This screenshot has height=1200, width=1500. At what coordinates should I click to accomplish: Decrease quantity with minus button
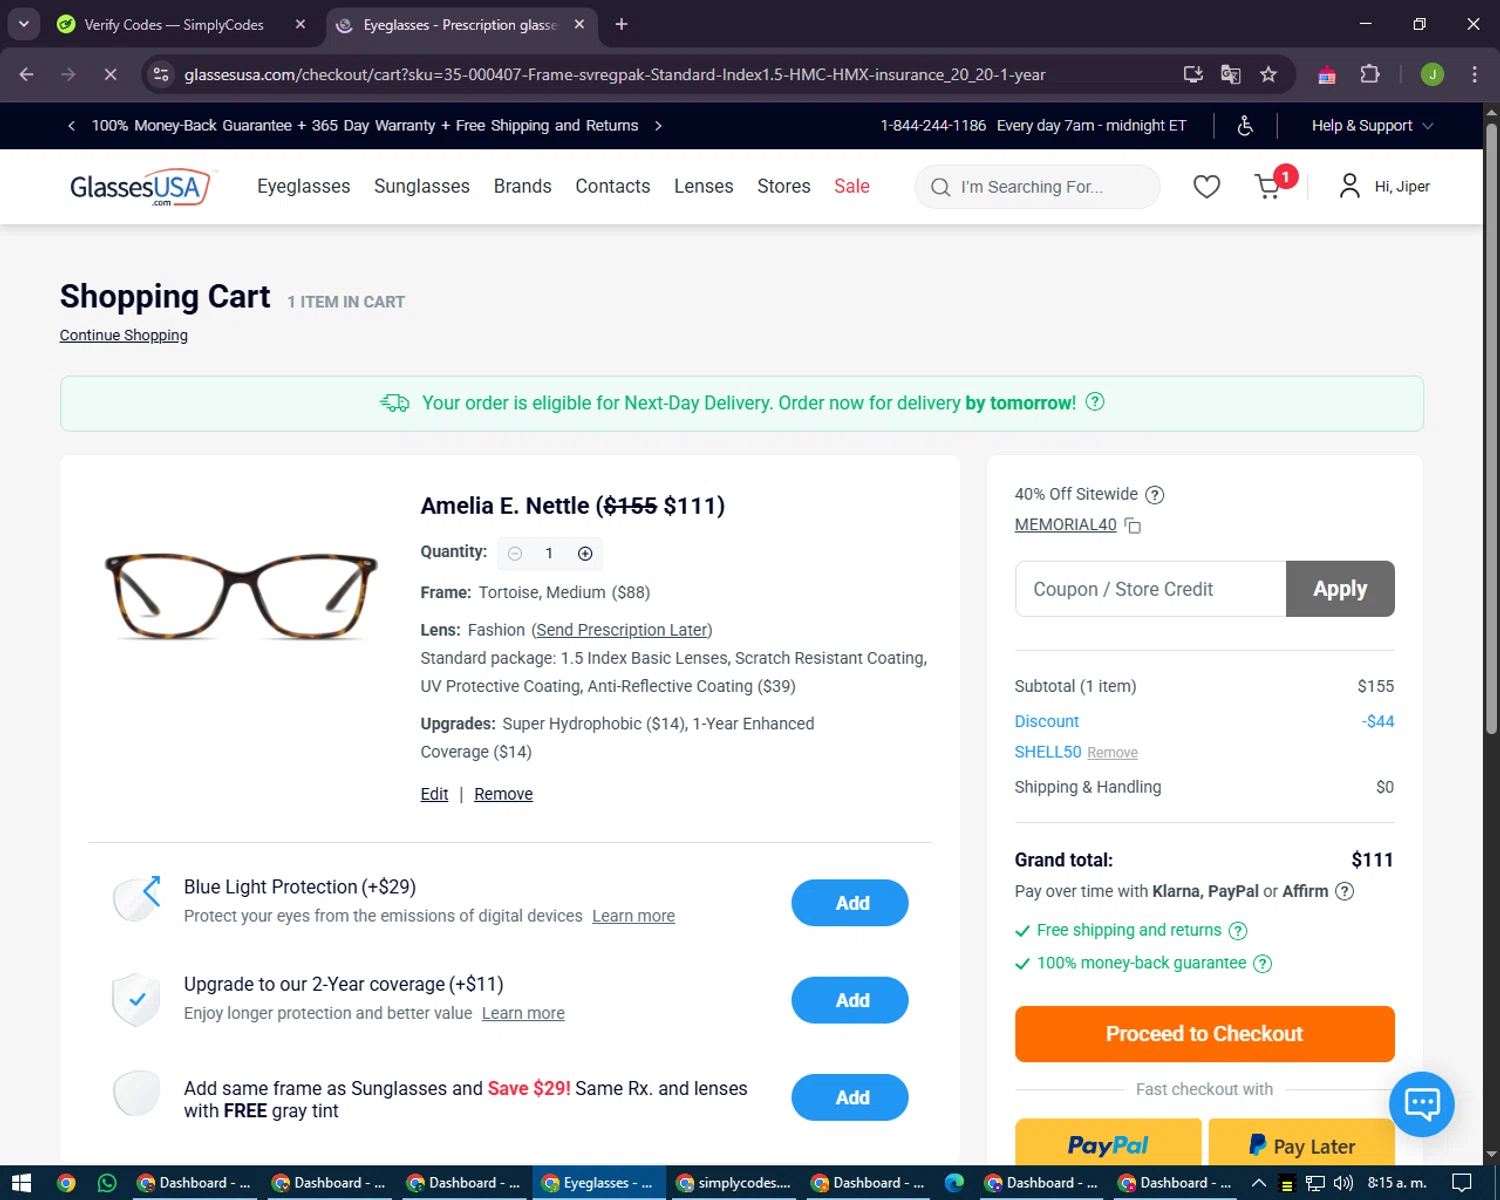pyautogui.click(x=515, y=554)
